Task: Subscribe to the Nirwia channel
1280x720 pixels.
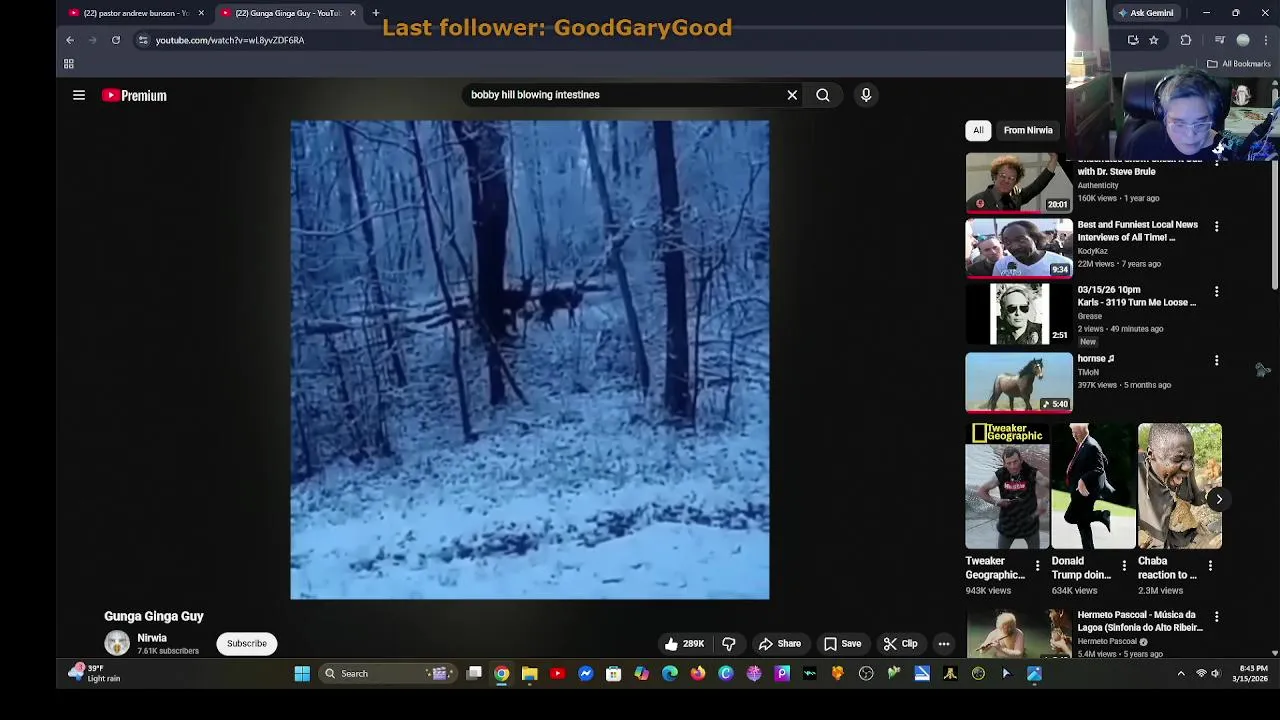Action: pos(246,644)
